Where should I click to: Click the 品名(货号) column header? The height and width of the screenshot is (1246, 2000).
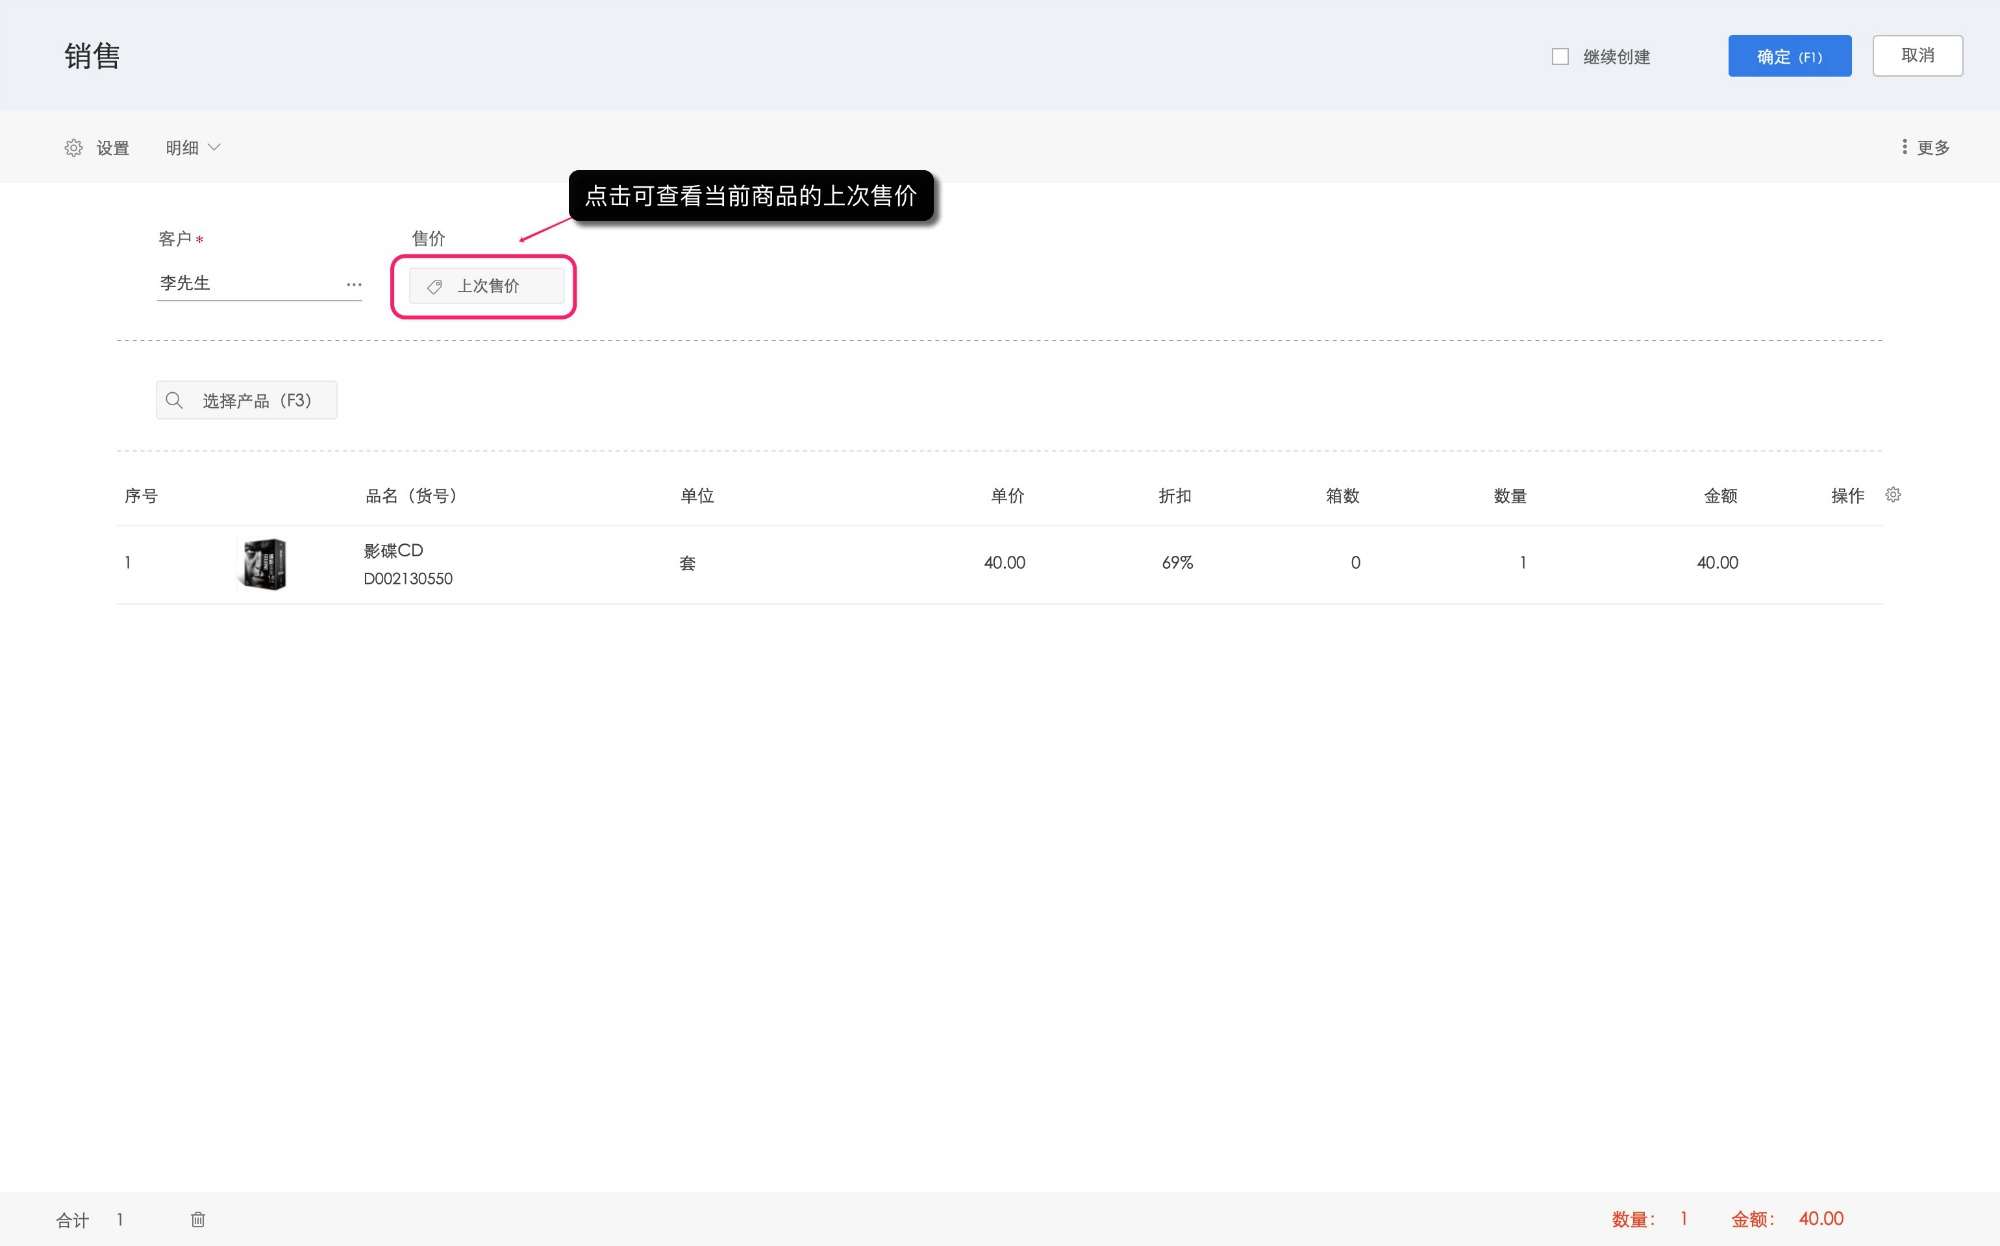(411, 496)
